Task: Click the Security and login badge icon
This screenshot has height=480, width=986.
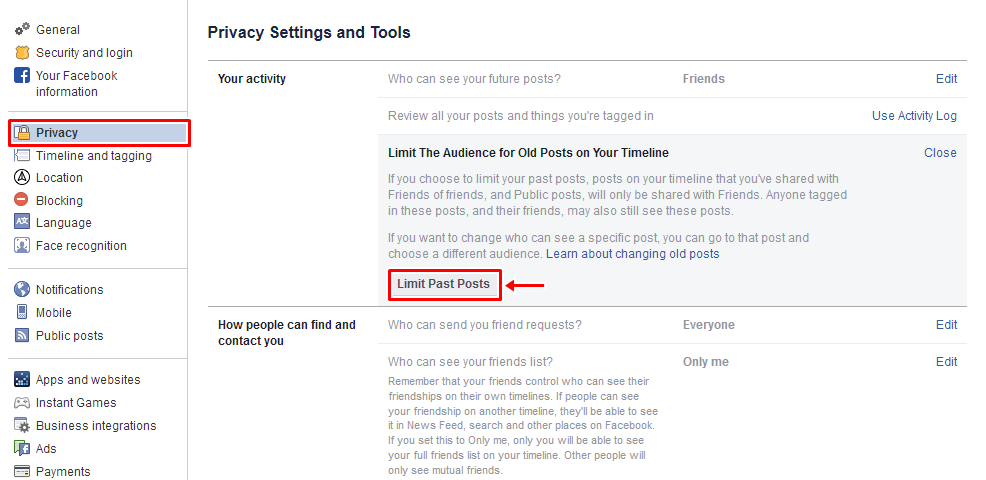Action: click(22, 52)
